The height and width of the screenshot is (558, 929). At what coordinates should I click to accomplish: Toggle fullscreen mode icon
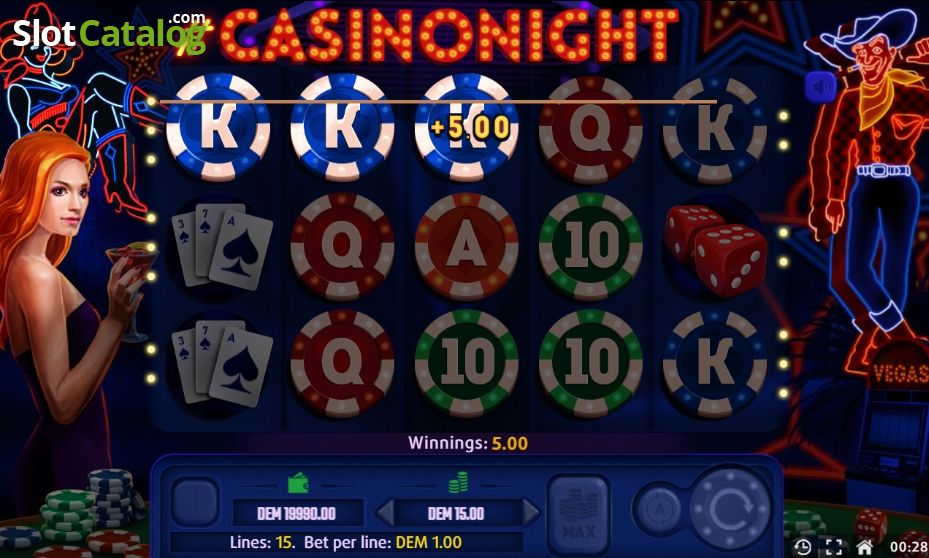pos(833,546)
